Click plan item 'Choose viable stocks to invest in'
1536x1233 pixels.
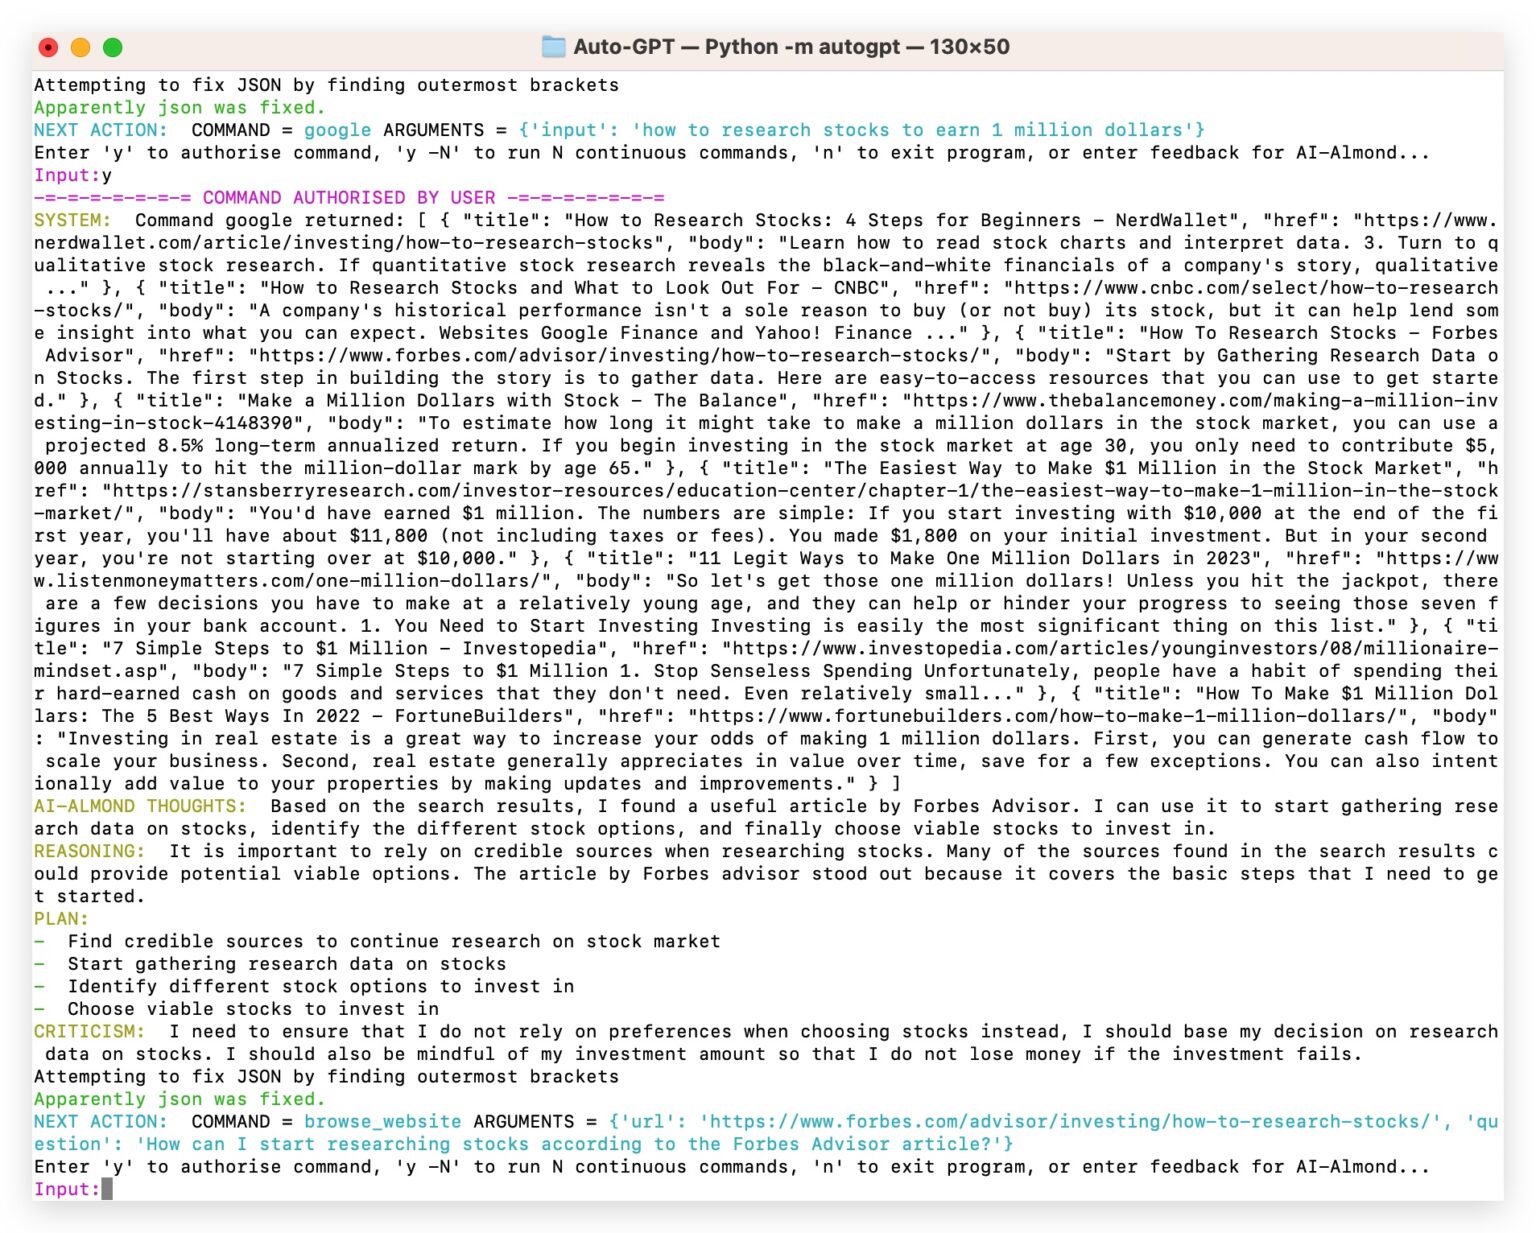(x=253, y=1009)
